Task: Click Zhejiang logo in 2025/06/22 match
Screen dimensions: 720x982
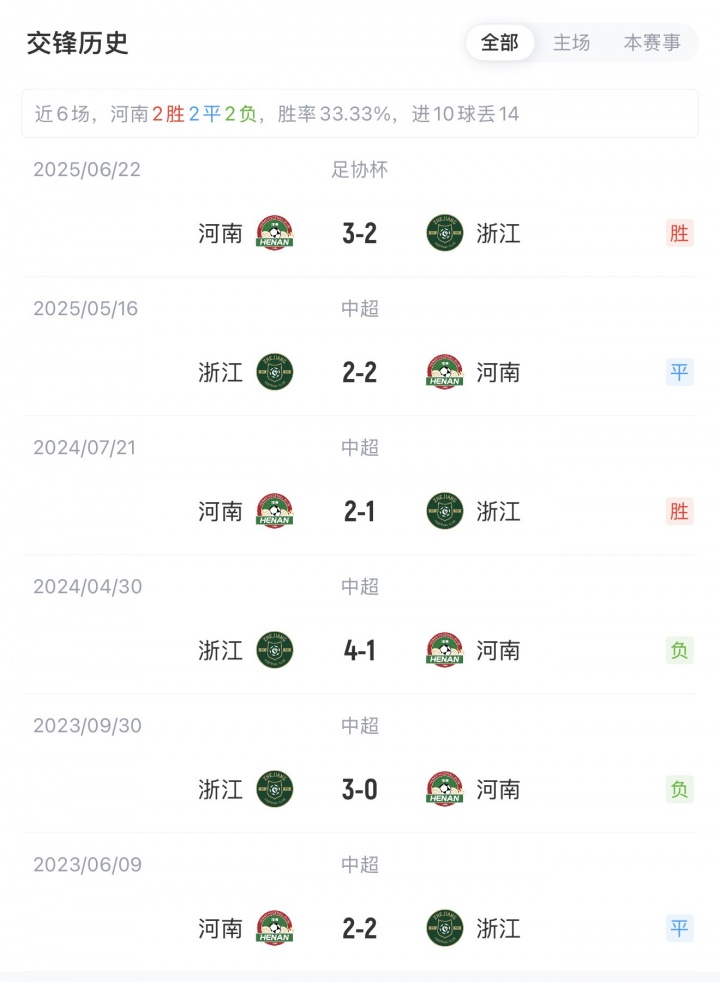Action: (445, 233)
